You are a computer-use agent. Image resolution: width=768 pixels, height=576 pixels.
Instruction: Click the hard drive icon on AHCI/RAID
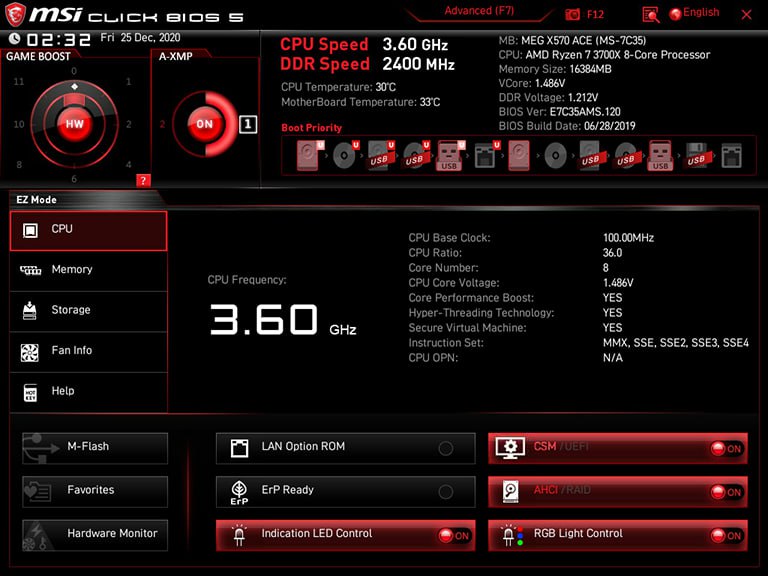(x=510, y=491)
